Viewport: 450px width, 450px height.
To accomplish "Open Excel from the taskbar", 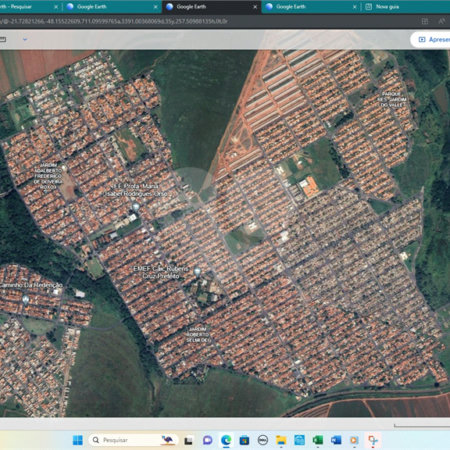I will coord(318,440).
